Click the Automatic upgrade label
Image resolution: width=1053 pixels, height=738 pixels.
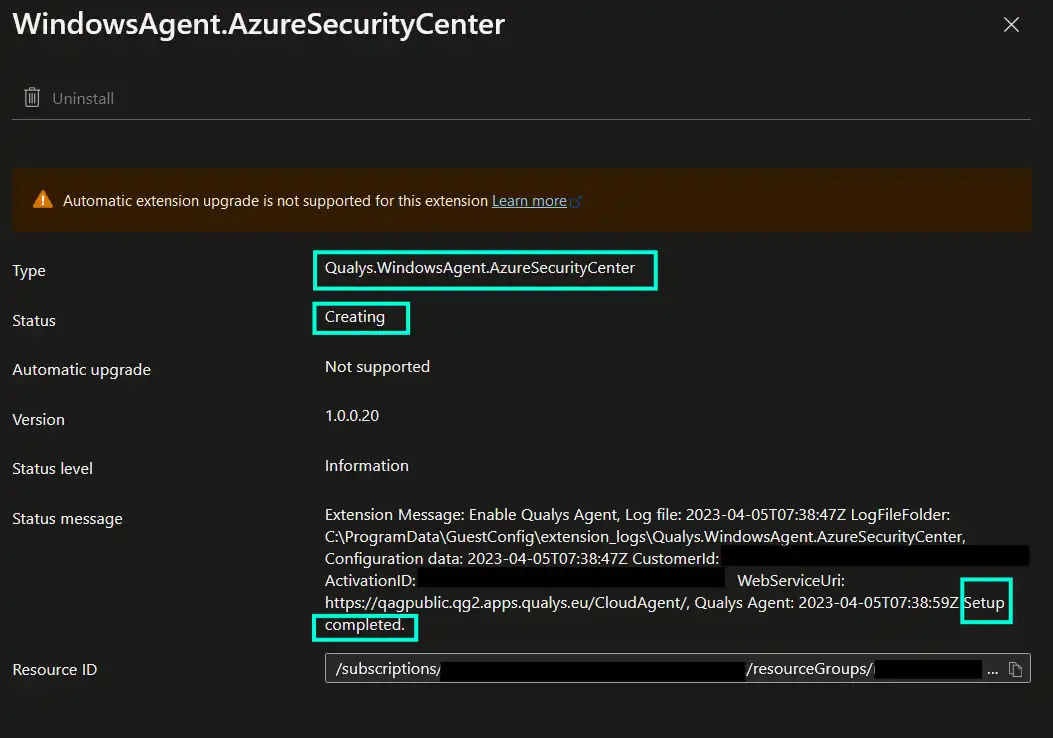point(81,370)
